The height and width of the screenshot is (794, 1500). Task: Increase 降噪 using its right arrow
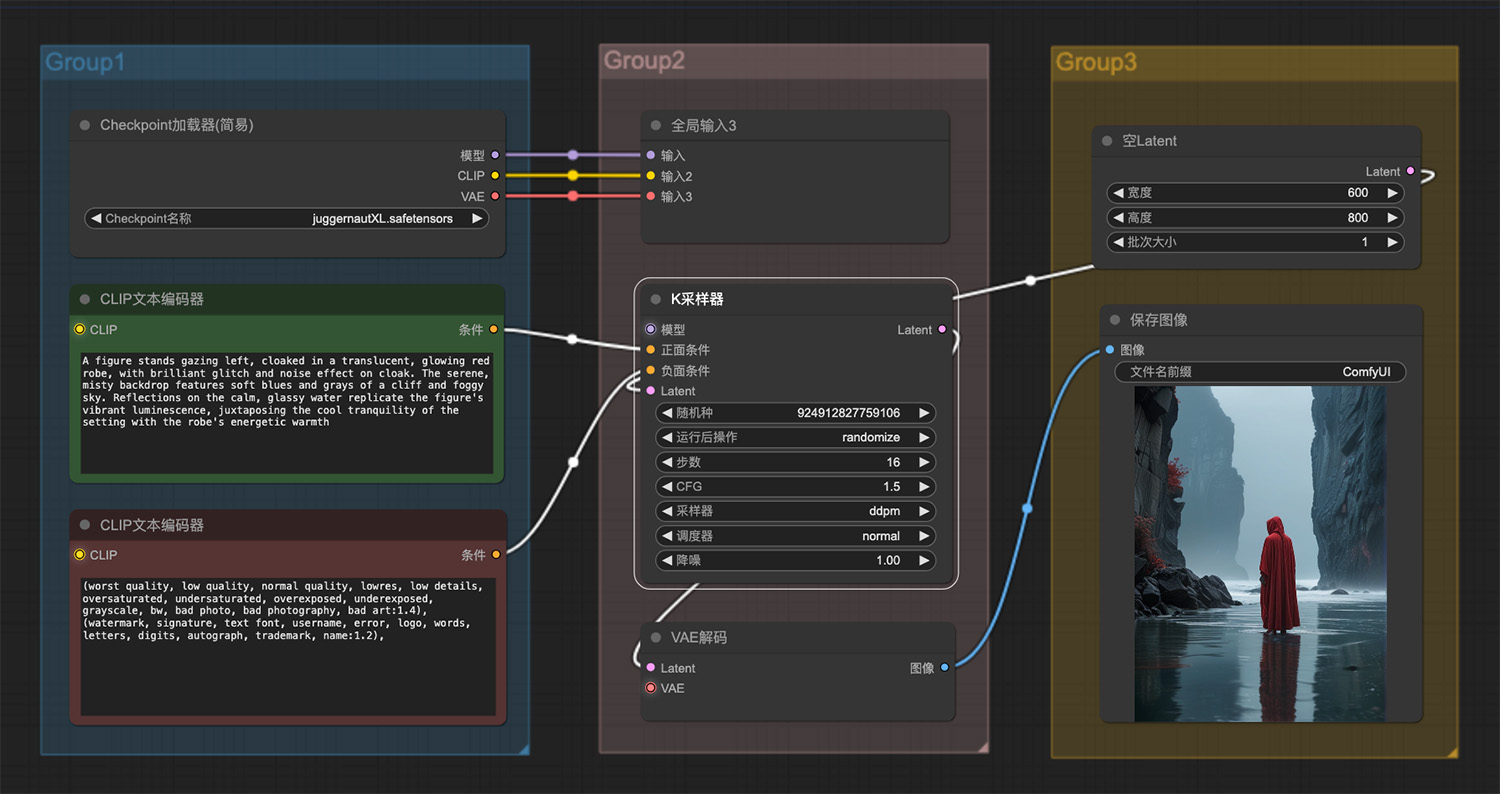pos(924,560)
